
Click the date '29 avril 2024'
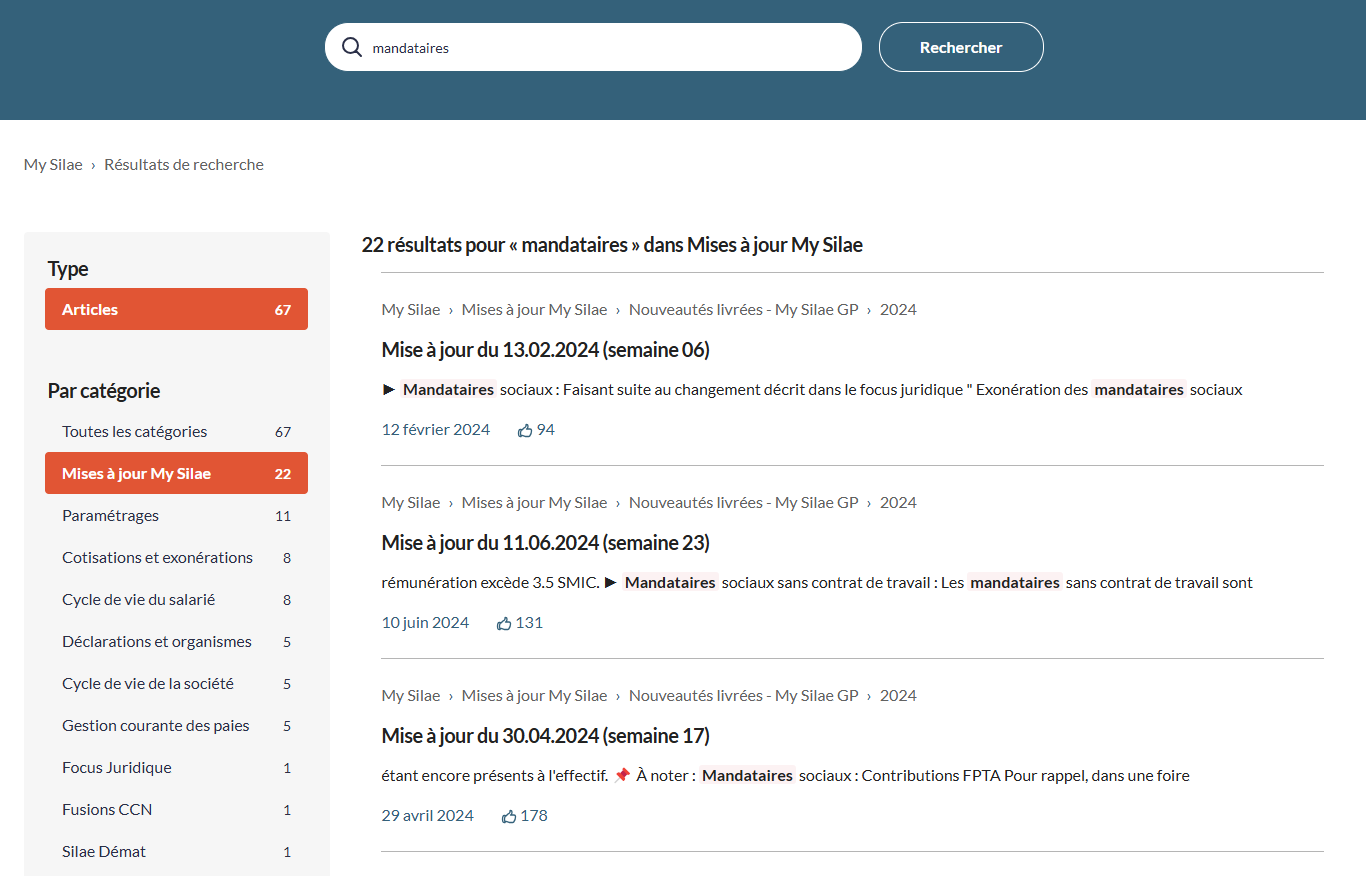click(x=428, y=816)
